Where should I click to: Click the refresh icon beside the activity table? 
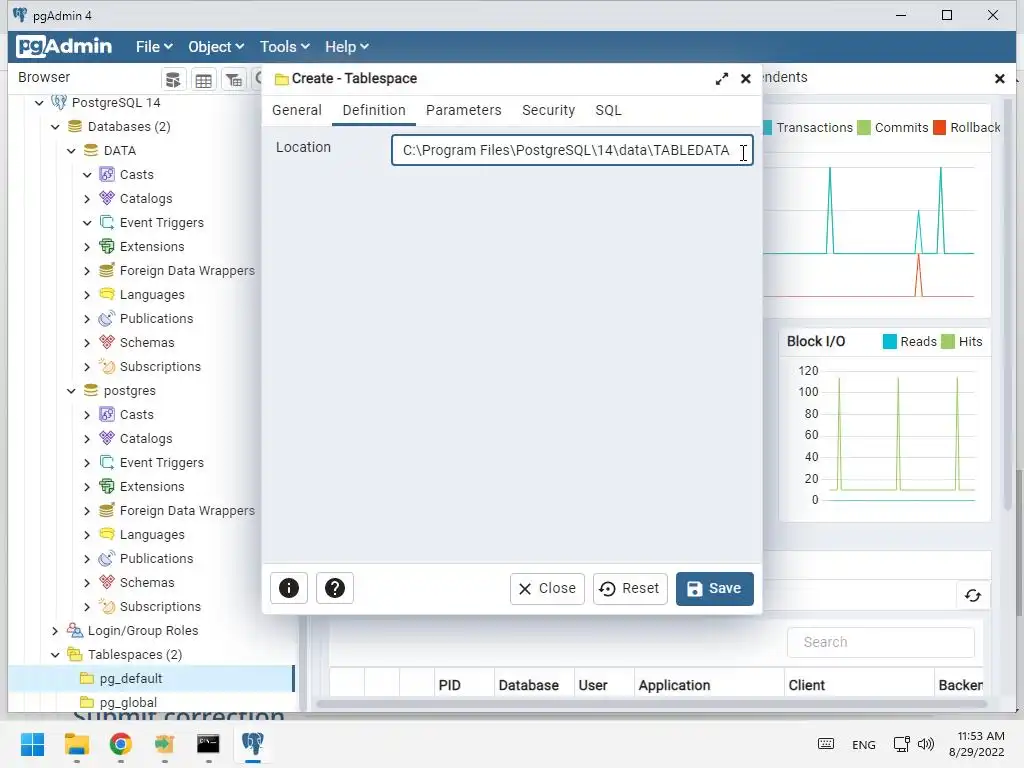pyautogui.click(x=972, y=595)
